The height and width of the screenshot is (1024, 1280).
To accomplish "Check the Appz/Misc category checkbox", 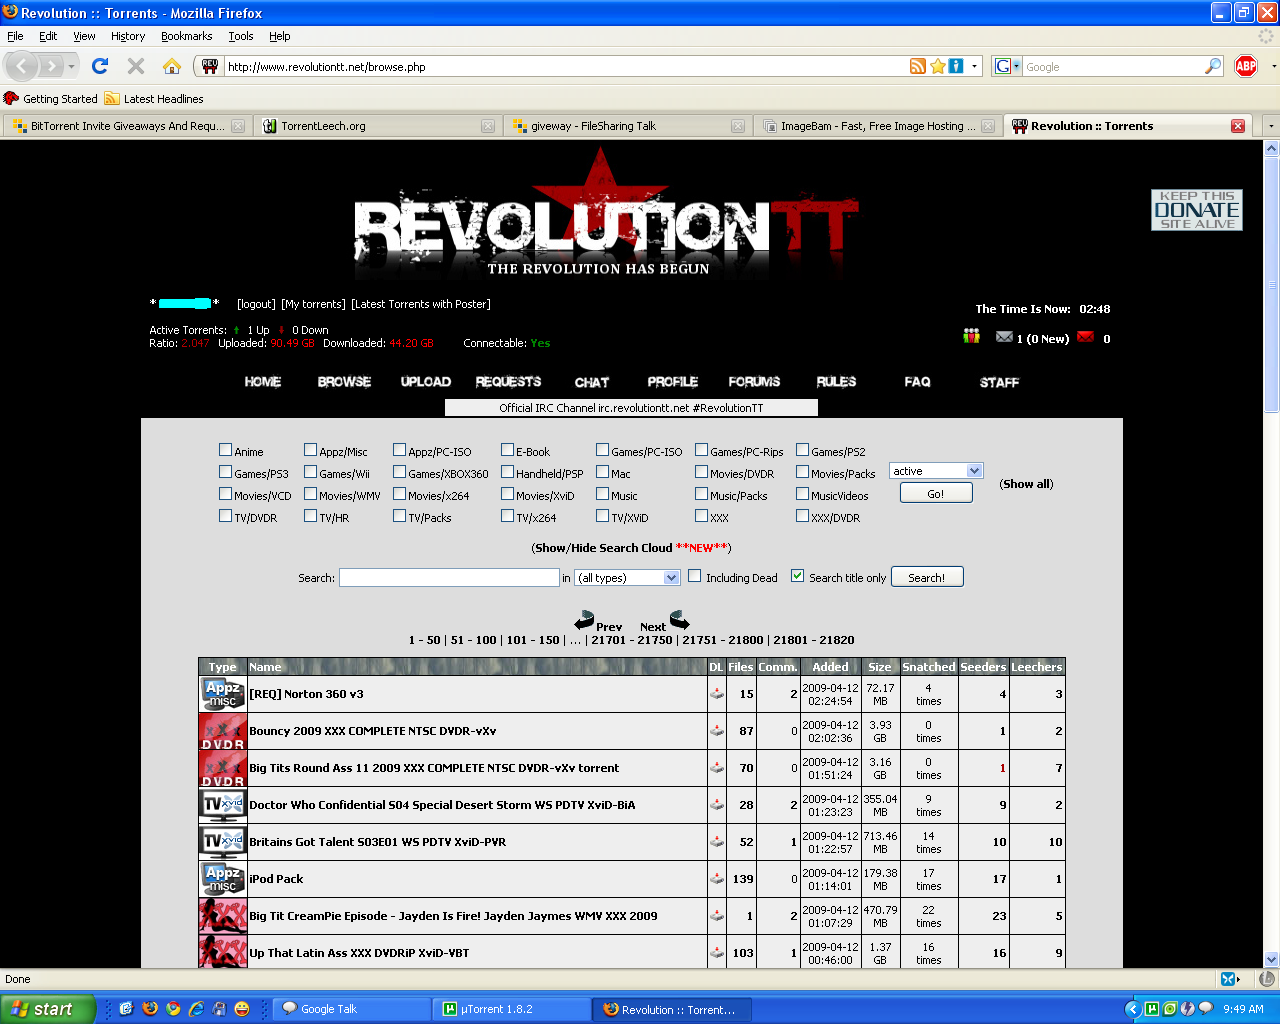I will (x=310, y=451).
